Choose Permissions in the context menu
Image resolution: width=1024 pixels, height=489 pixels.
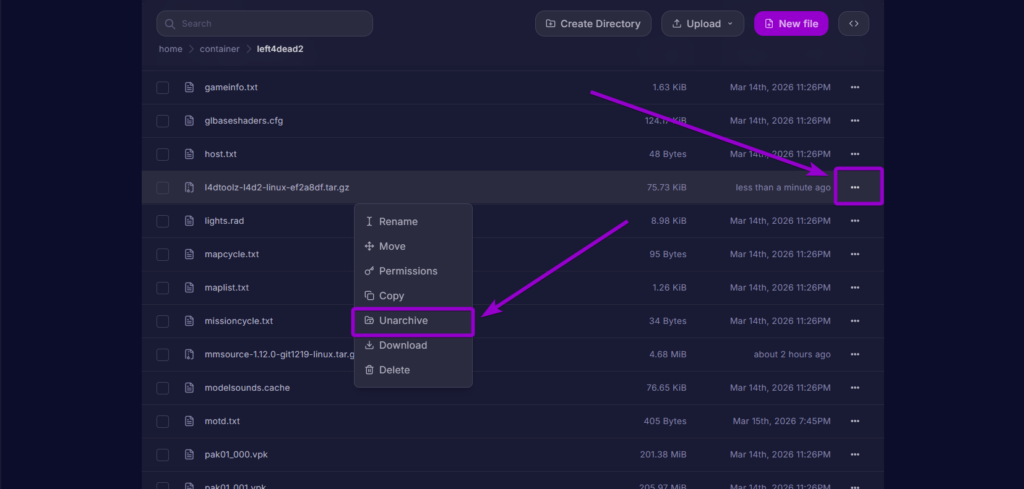(x=413, y=271)
